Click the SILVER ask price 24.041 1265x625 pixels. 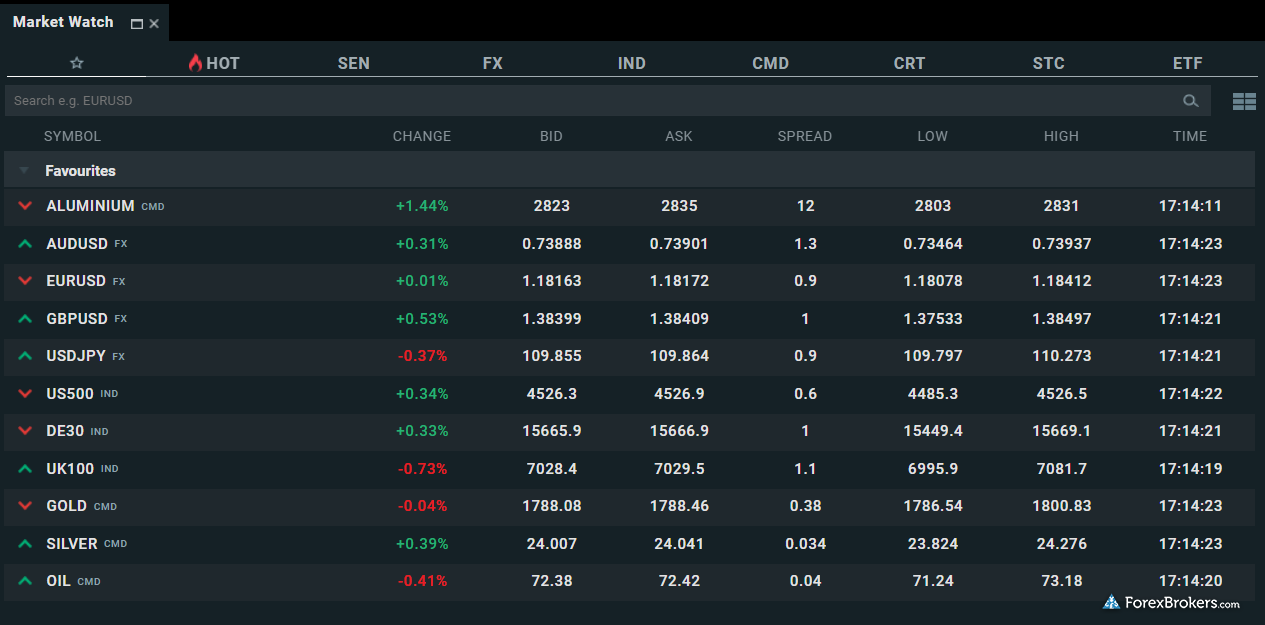(x=679, y=544)
